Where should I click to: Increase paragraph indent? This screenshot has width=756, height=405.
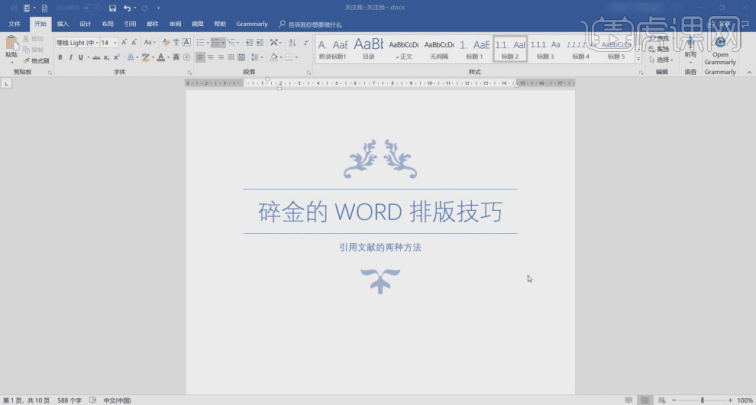[260, 42]
